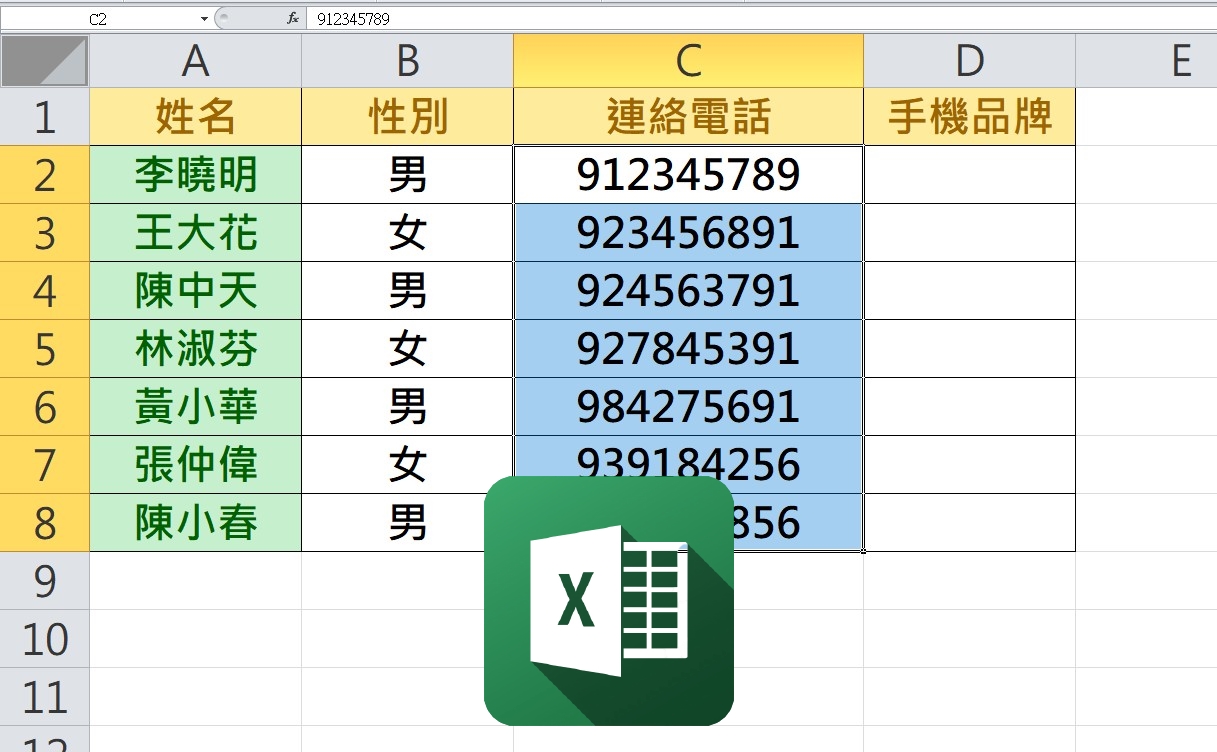Click the formula bar showing 912345789

(x=760, y=18)
